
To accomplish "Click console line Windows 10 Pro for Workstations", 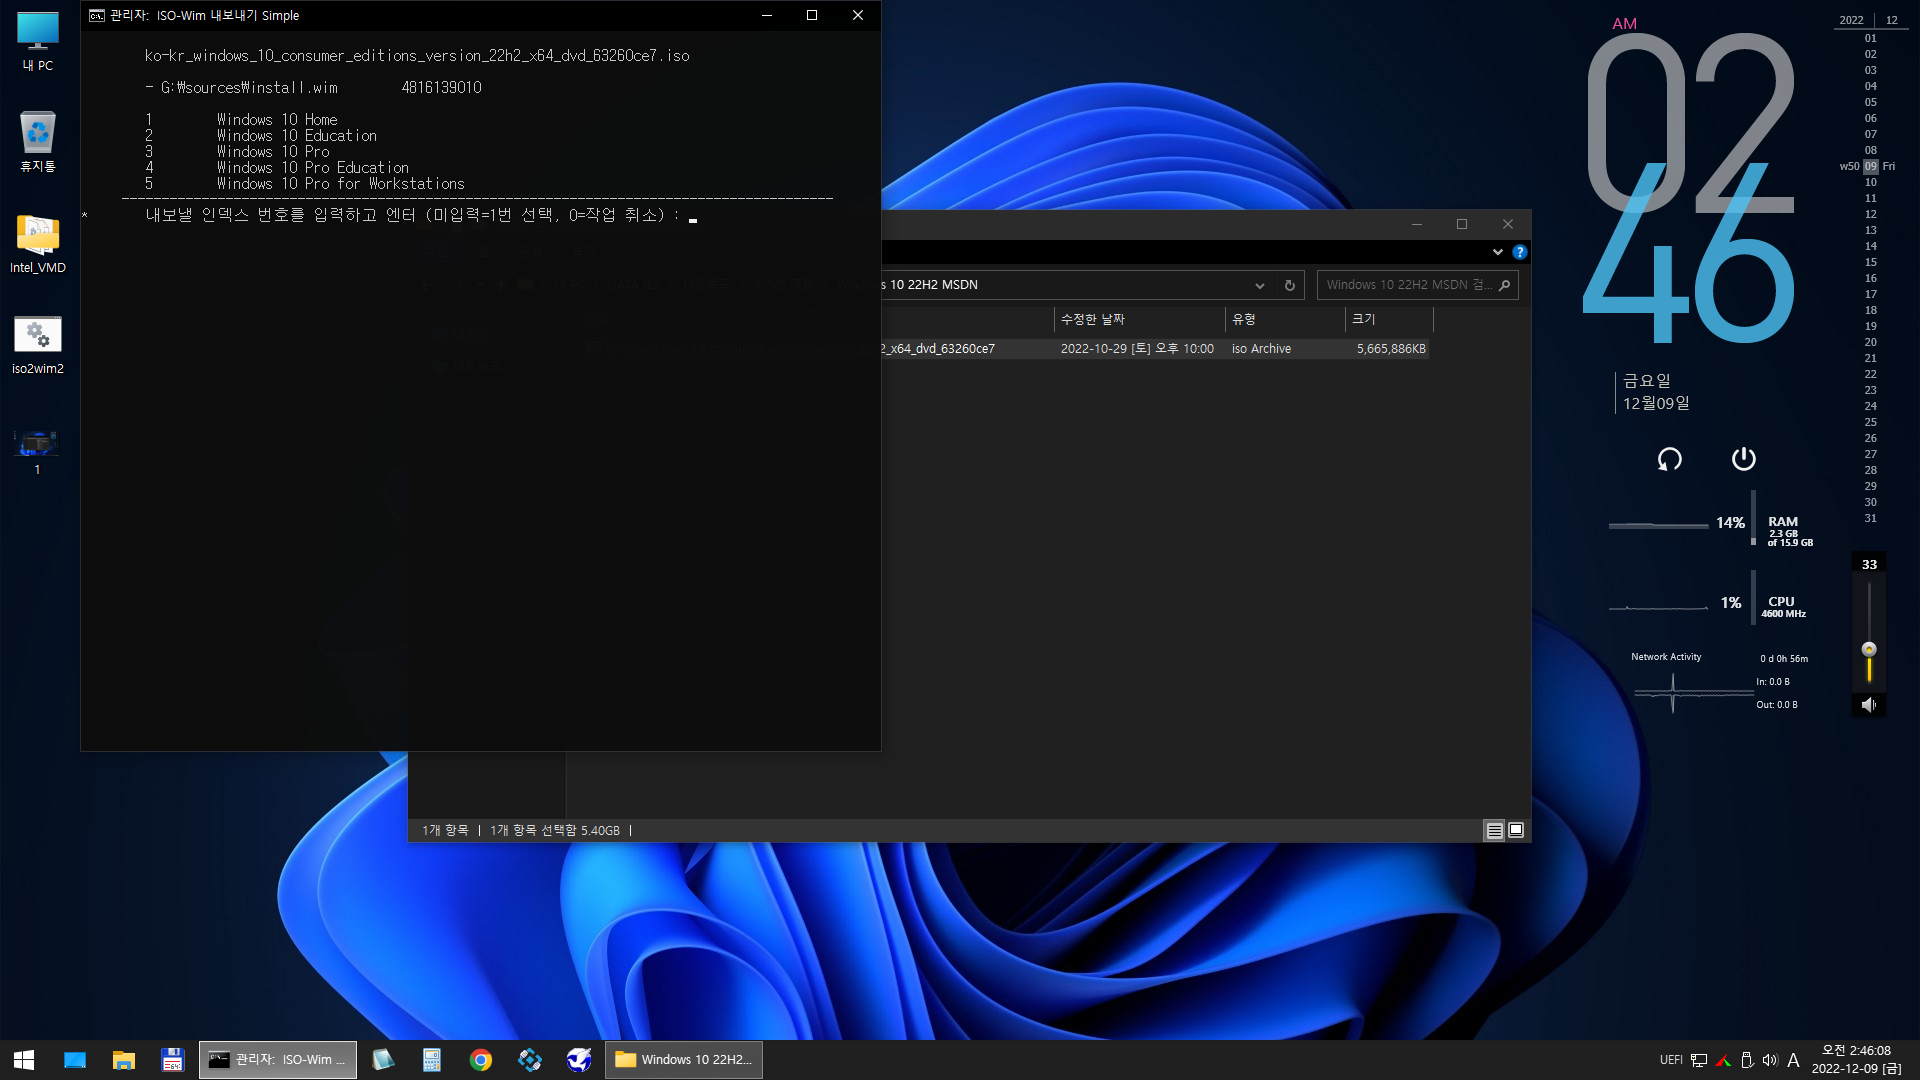I will click(x=340, y=184).
